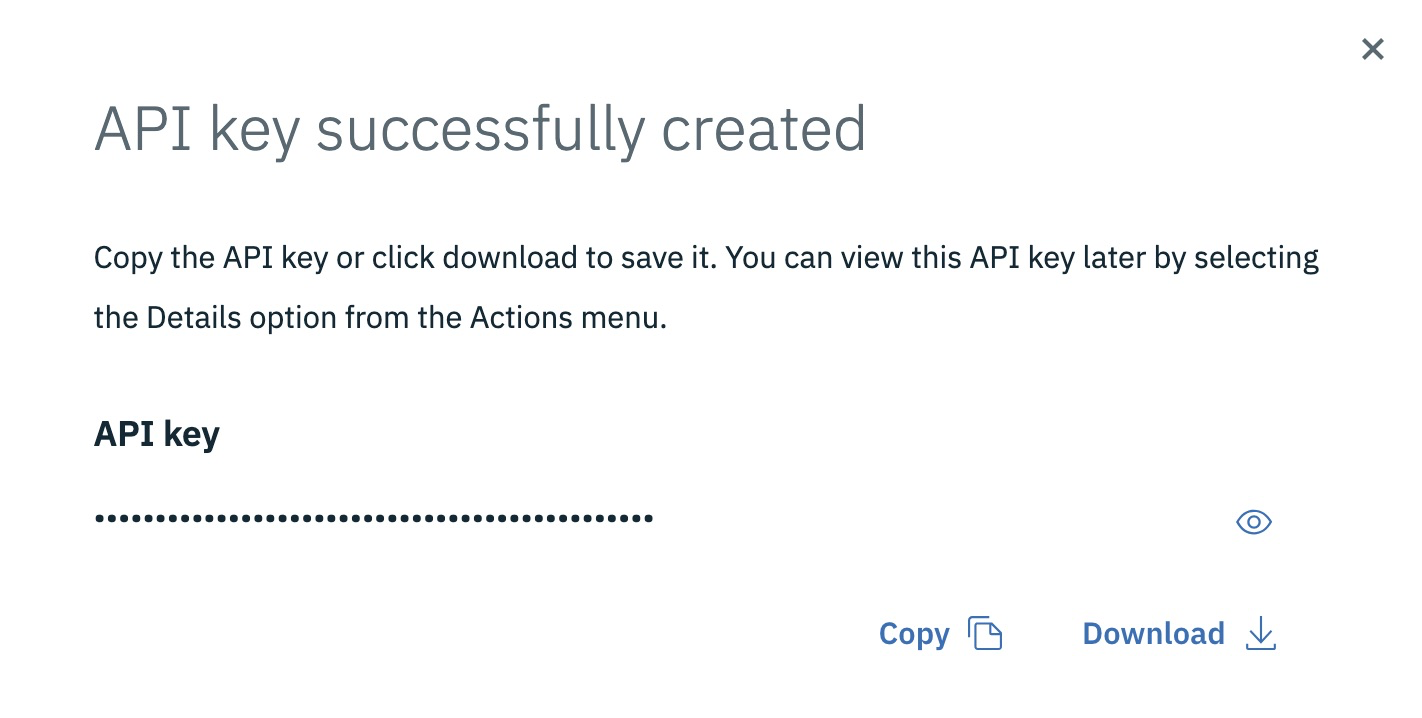The image size is (1422, 718).
Task: Download the API key to a file
Action: (x=1153, y=633)
